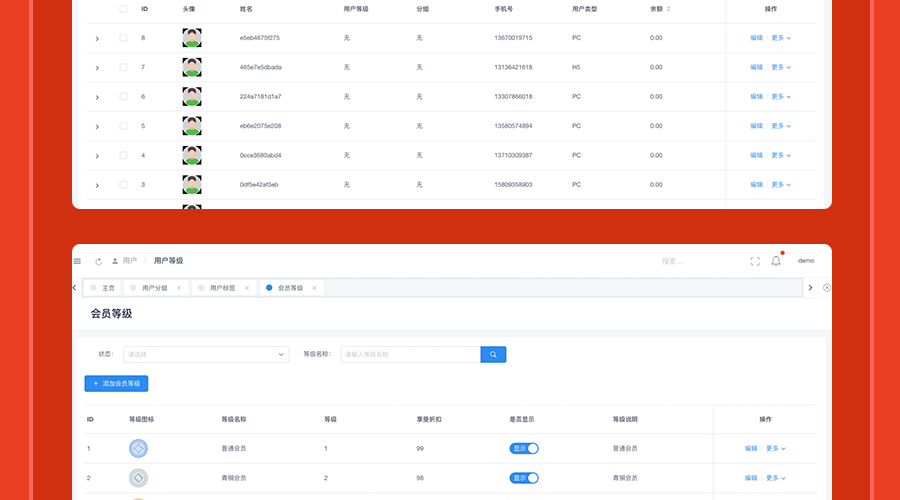
Task: Check the row for user ID 3
Action: click(123, 184)
